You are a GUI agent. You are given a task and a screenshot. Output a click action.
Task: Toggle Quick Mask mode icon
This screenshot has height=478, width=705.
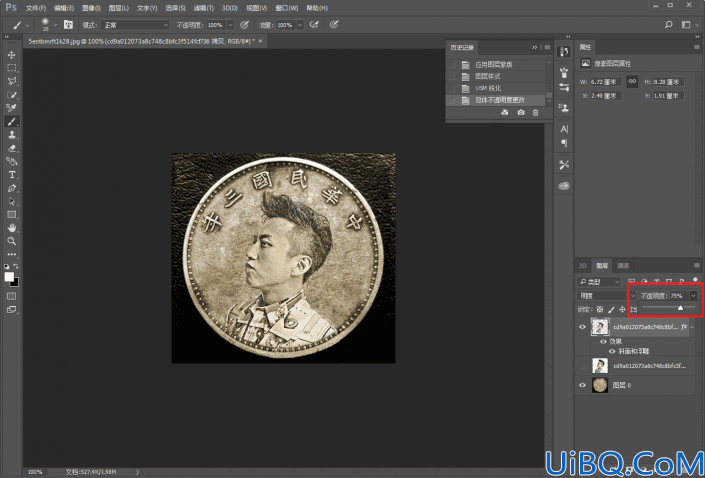pos(12,296)
